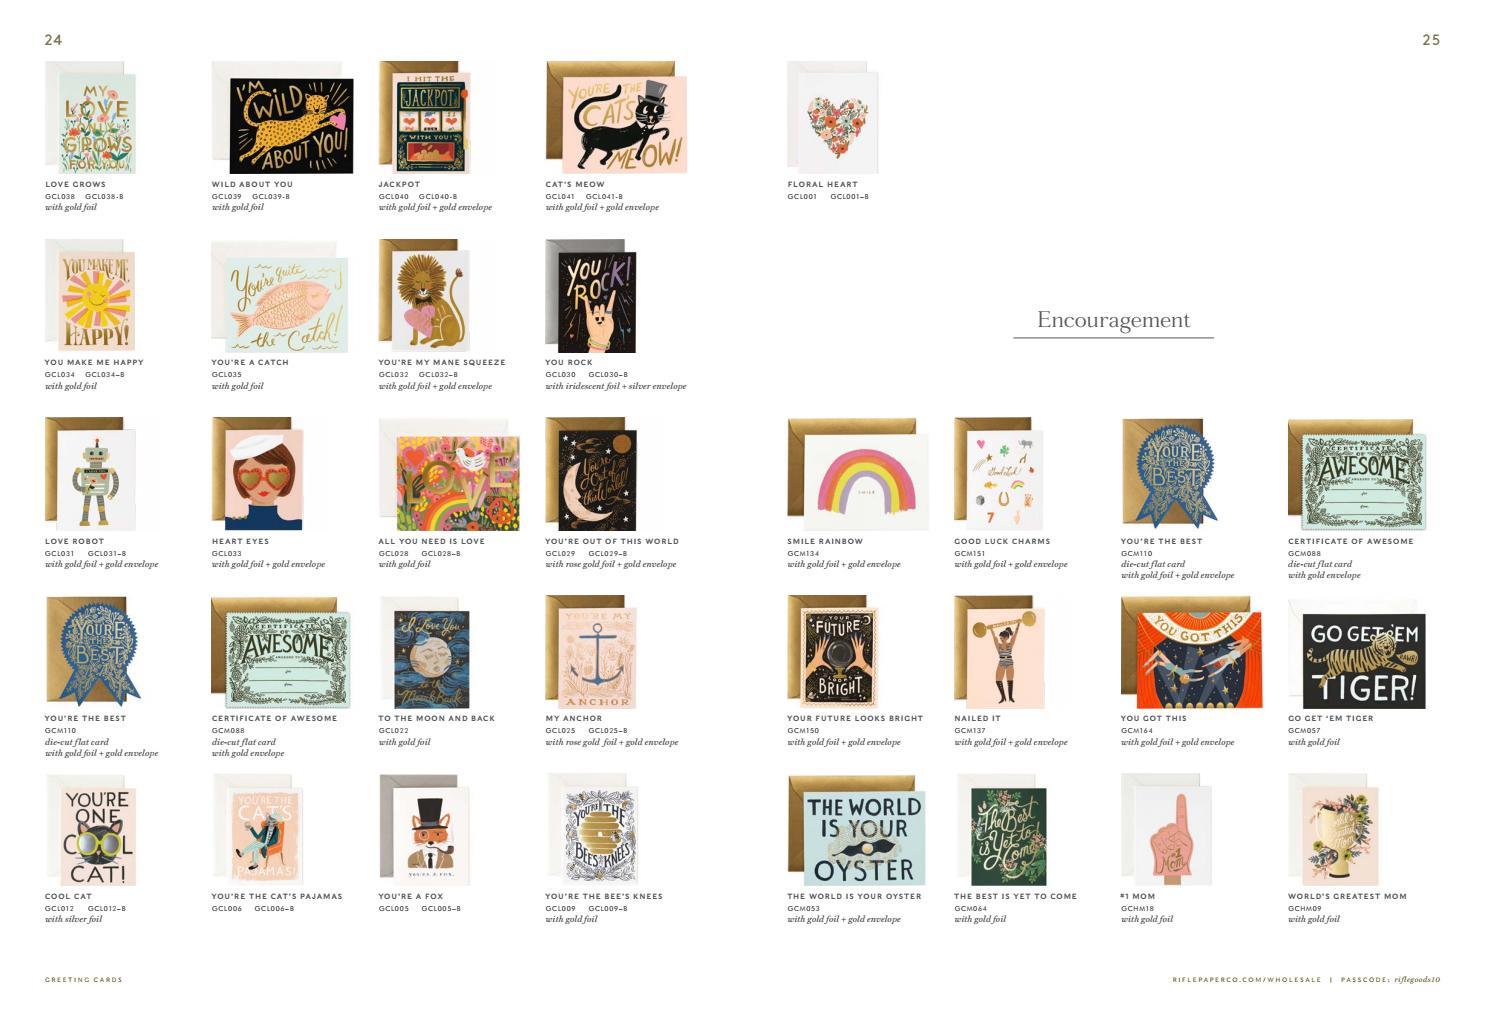Choose the Cat's Meow black cat card

click(x=616, y=118)
